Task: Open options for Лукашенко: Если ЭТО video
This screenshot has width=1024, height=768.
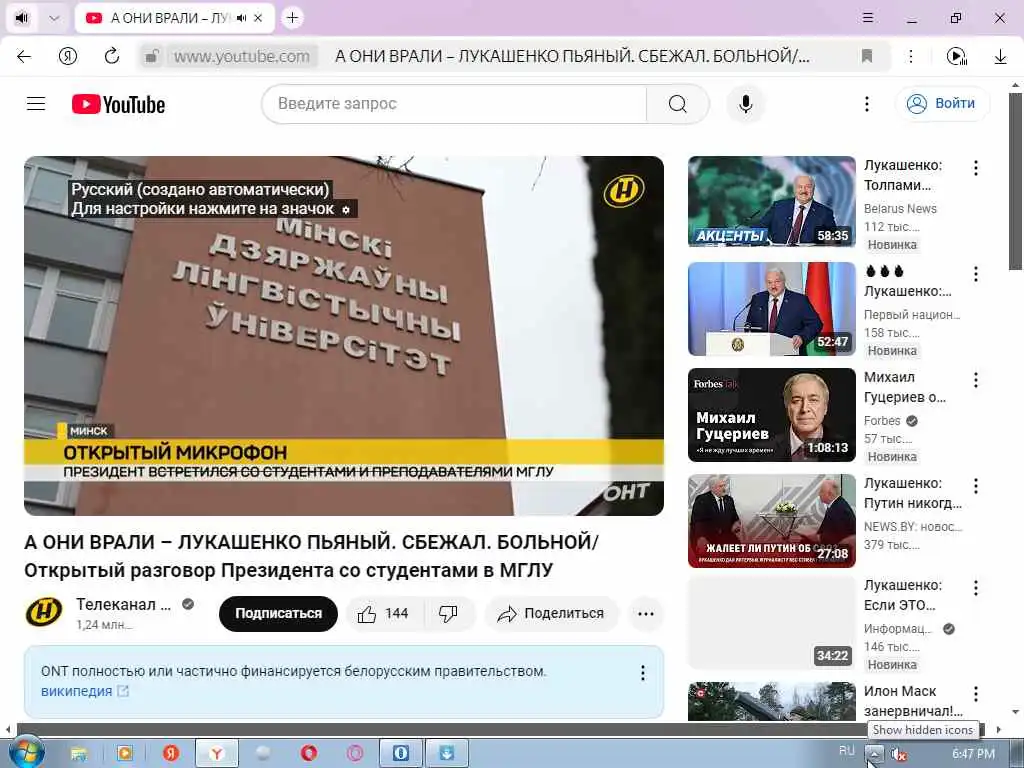Action: tap(976, 588)
